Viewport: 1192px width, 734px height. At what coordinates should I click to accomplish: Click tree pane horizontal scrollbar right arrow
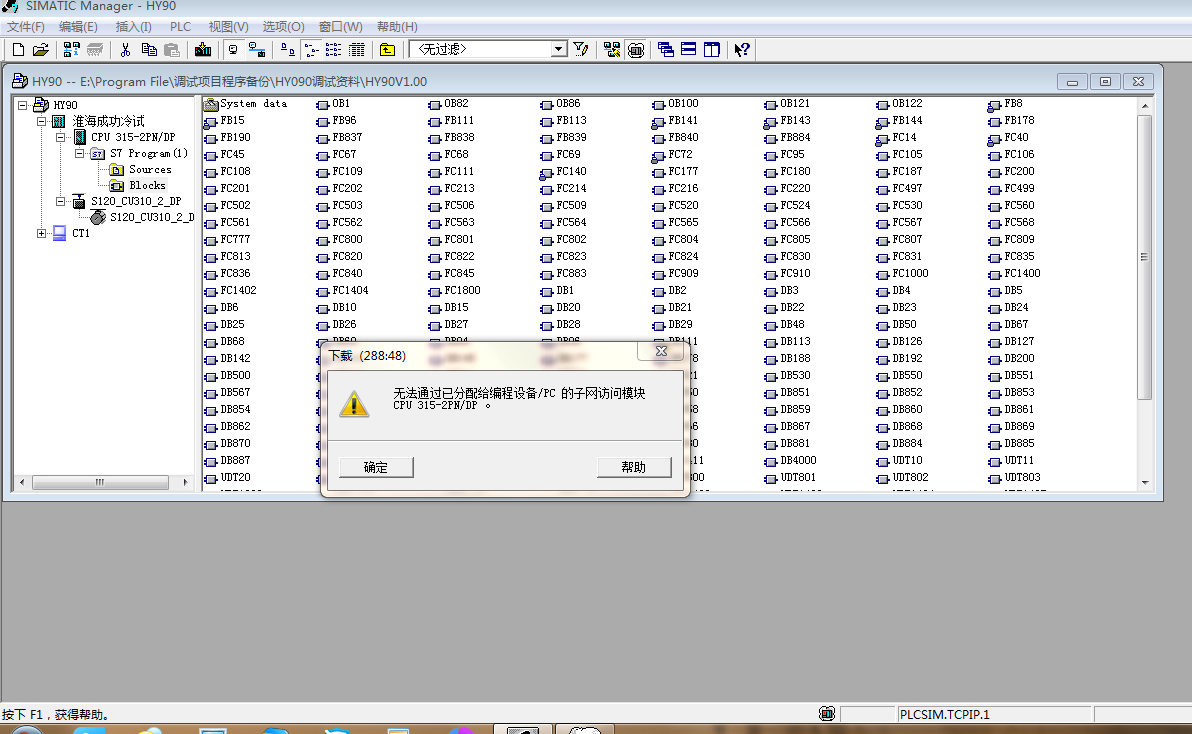pos(185,482)
